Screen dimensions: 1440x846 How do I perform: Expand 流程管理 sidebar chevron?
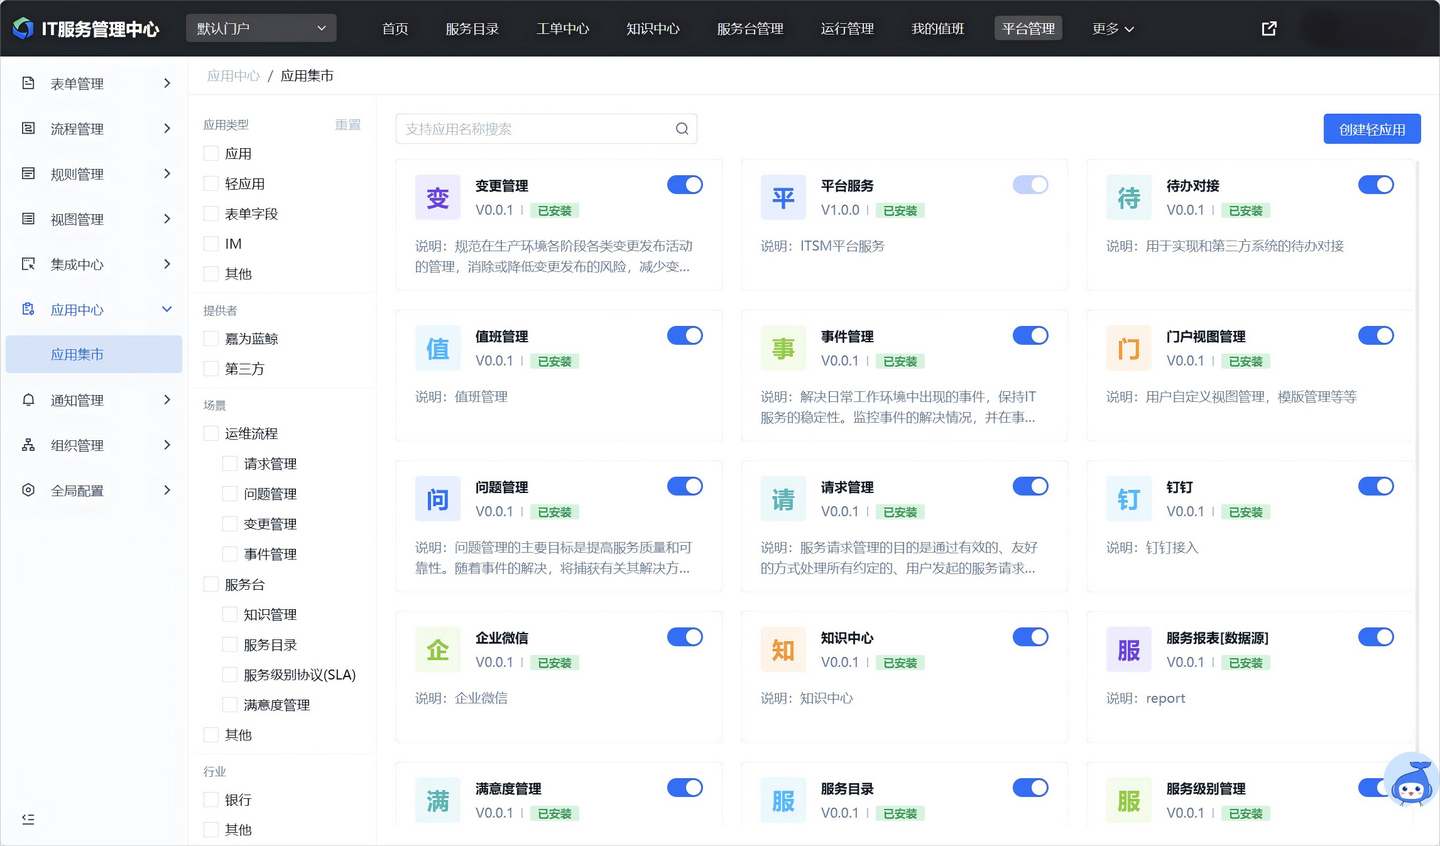[x=167, y=128]
